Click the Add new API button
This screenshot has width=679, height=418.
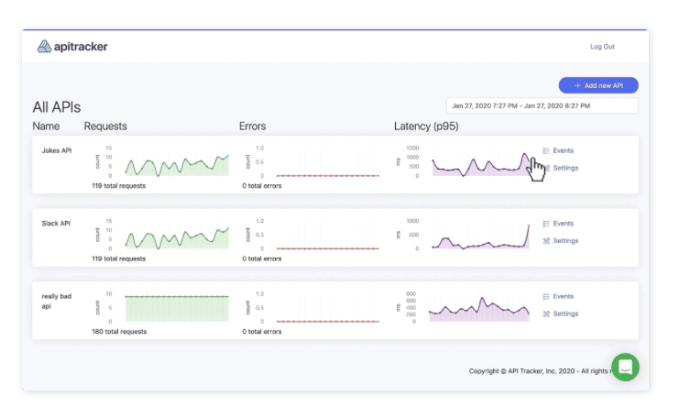pyautogui.click(x=598, y=86)
